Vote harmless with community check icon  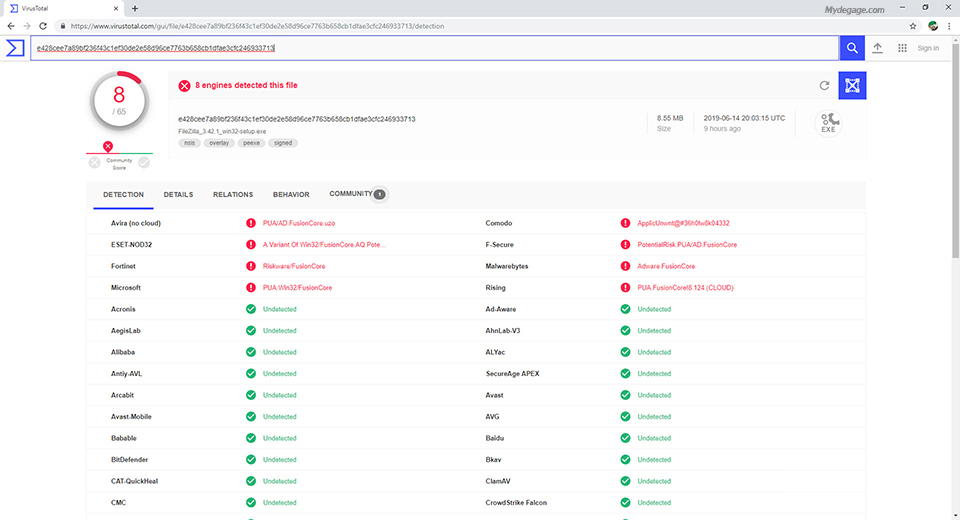point(144,162)
